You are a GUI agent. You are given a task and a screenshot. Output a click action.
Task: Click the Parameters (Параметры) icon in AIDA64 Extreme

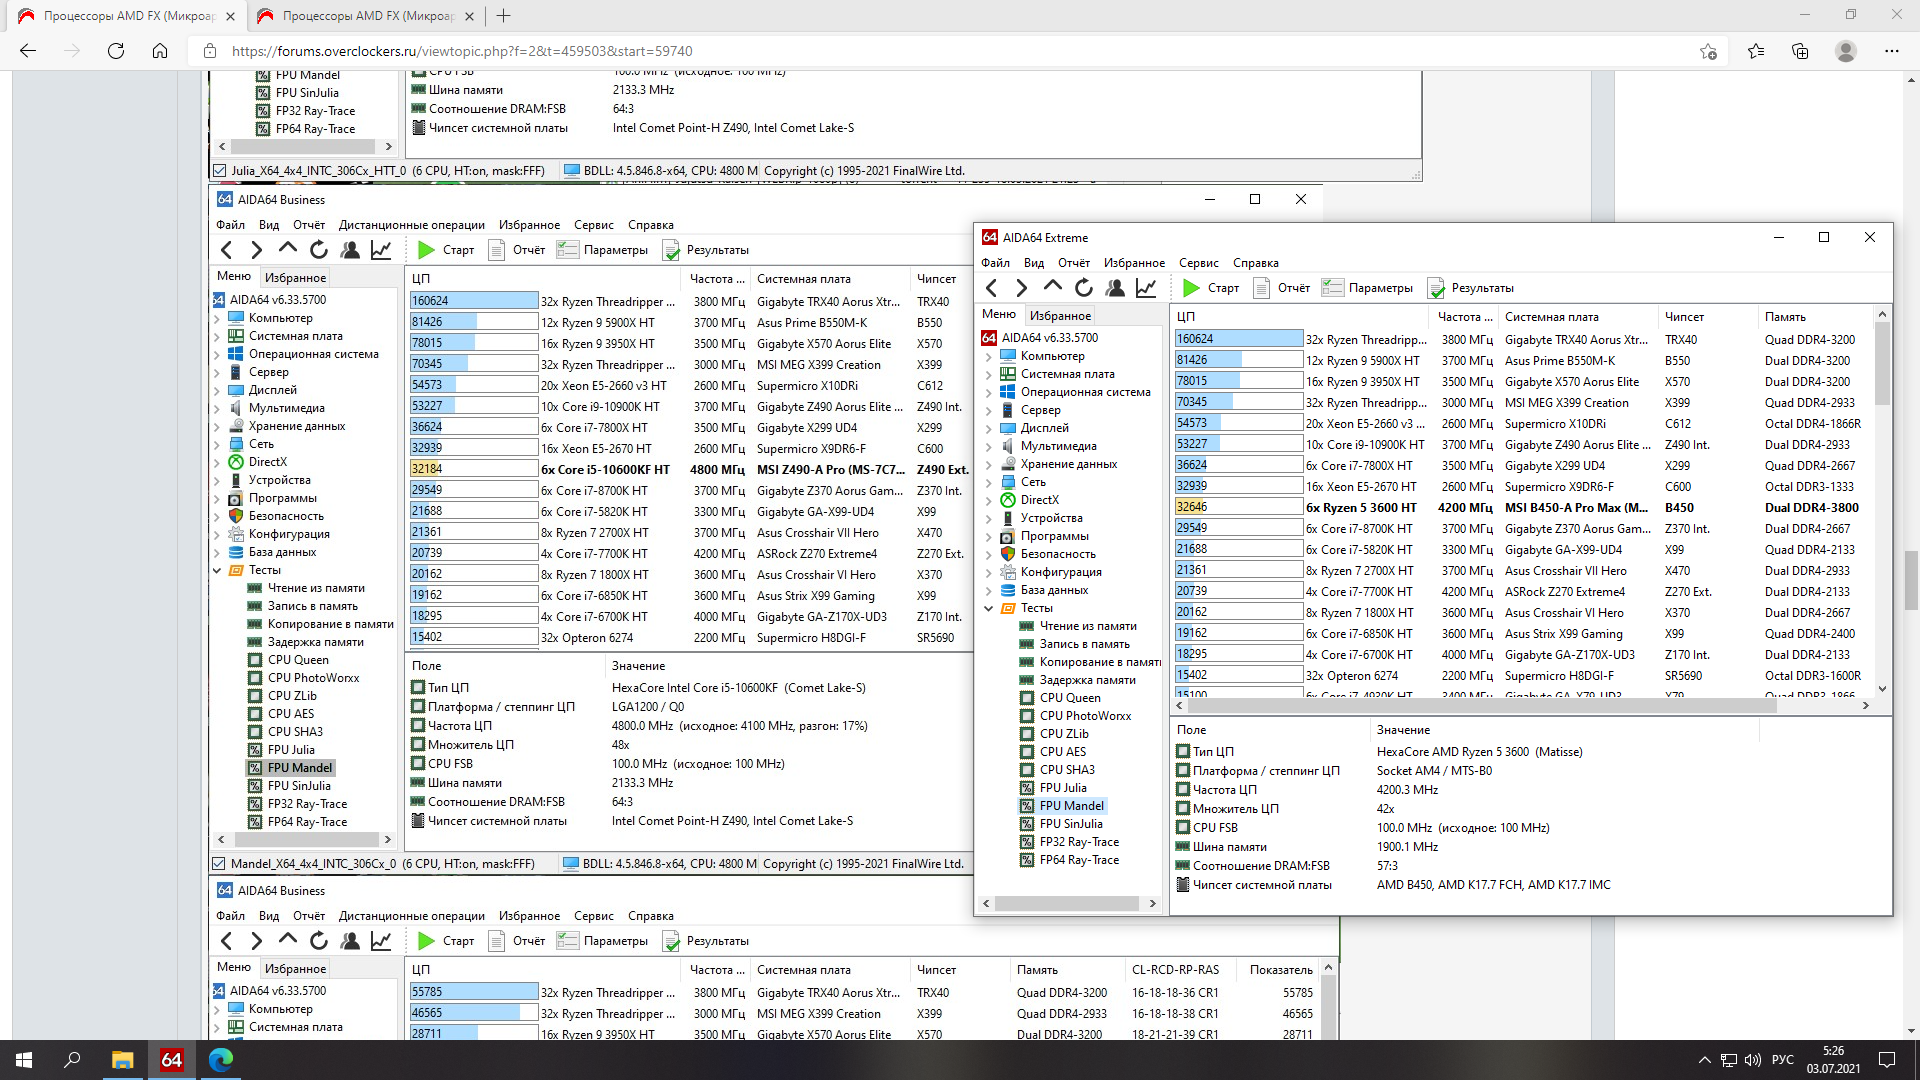[x=1332, y=288]
